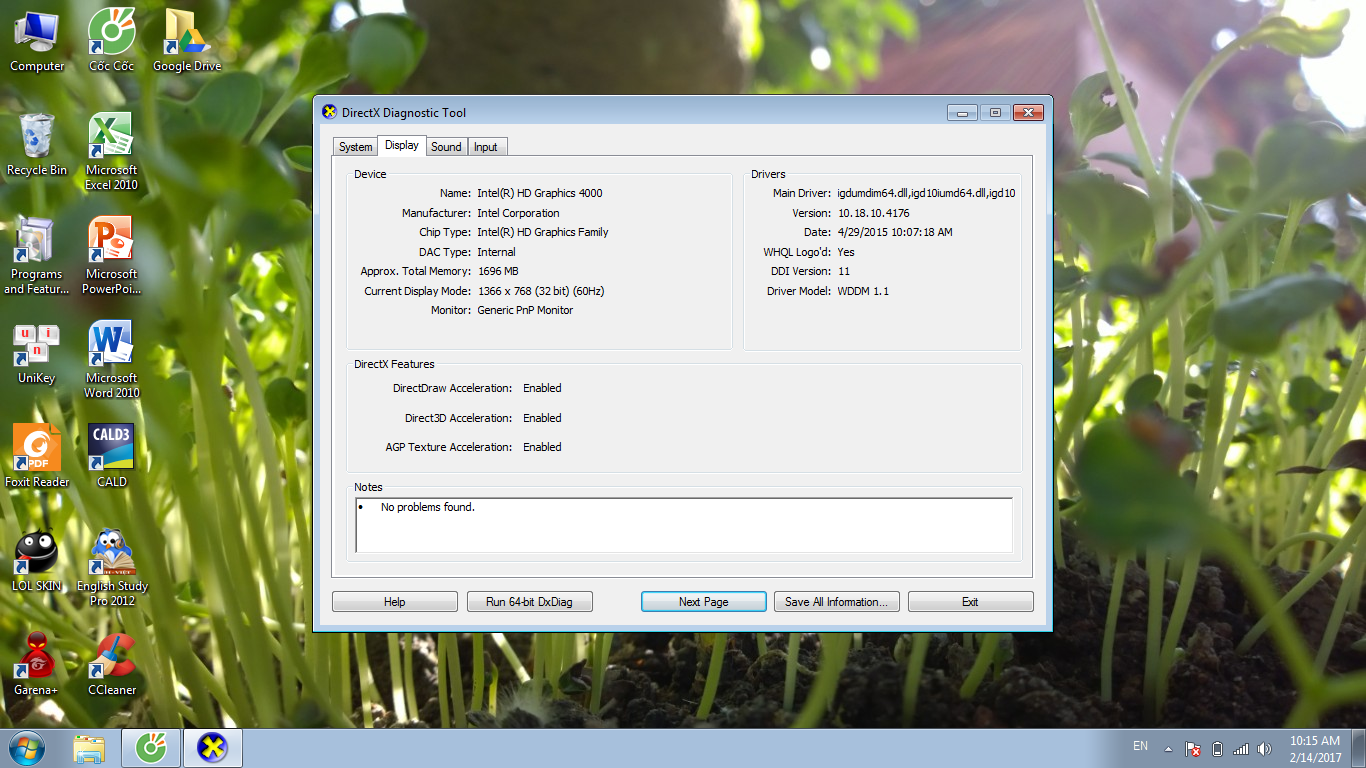
Task: Click the volume speaker tray icon
Action: point(1264,748)
